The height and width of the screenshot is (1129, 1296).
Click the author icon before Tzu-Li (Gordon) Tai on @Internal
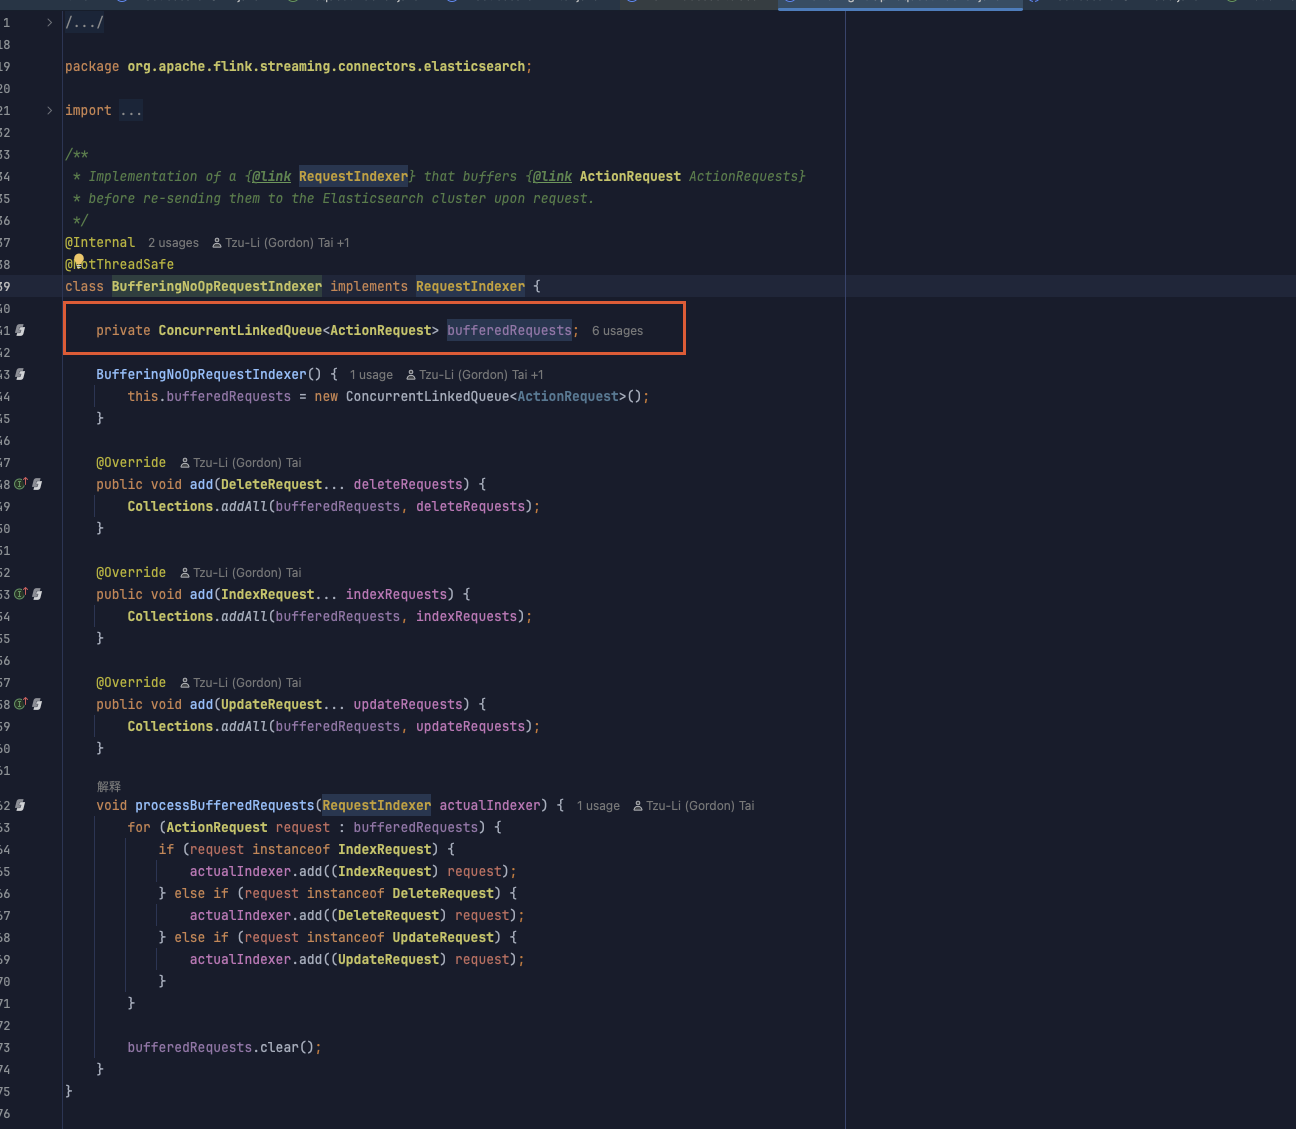click(219, 242)
